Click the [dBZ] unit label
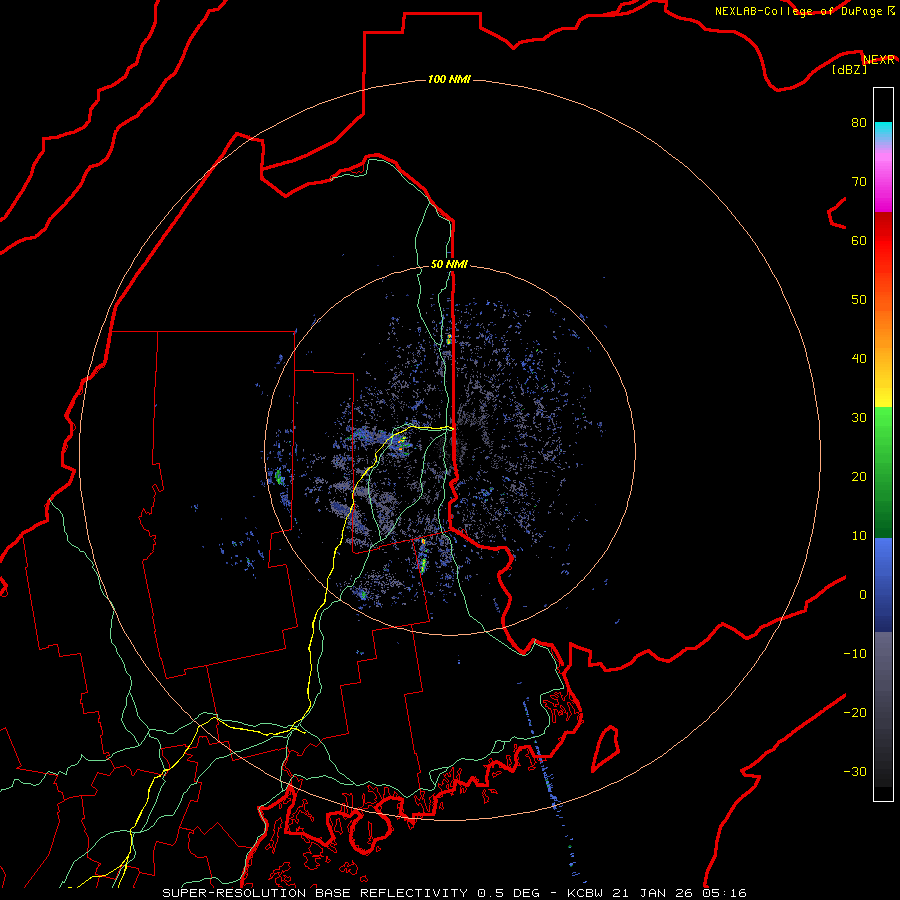Screen dimensions: 900x900 pyautogui.click(x=849, y=69)
